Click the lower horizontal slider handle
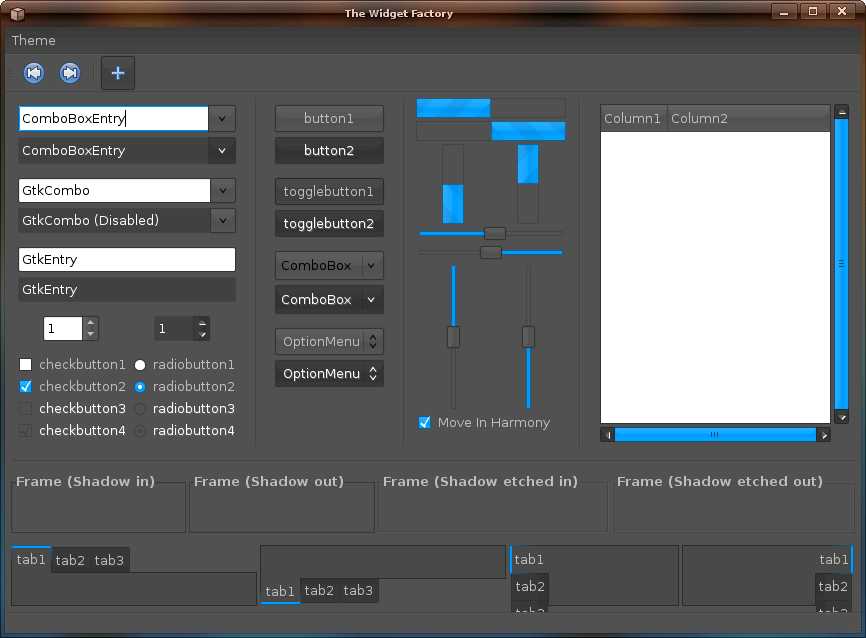 pyautogui.click(x=490, y=252)
